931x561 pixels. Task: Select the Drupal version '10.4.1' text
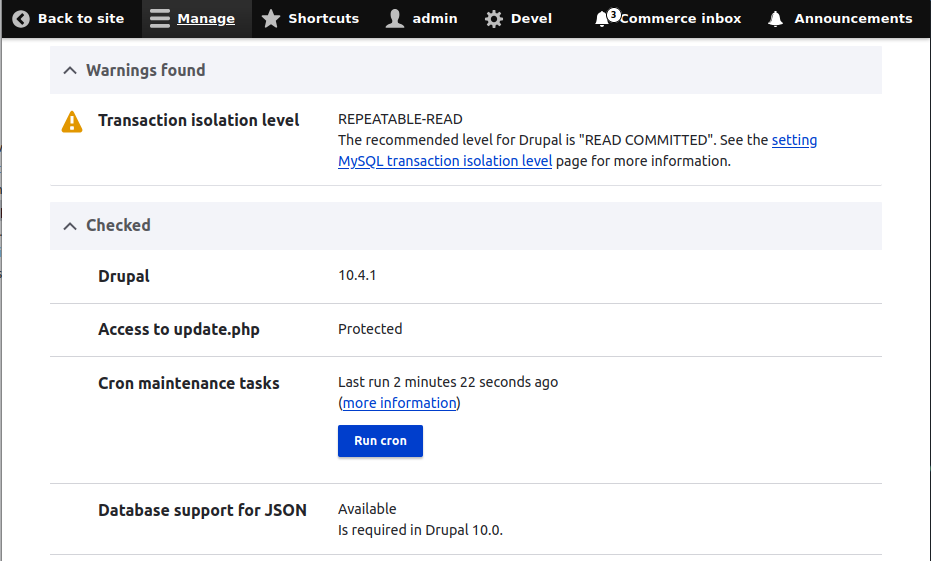pyautogui.click(x=357, y=275)
